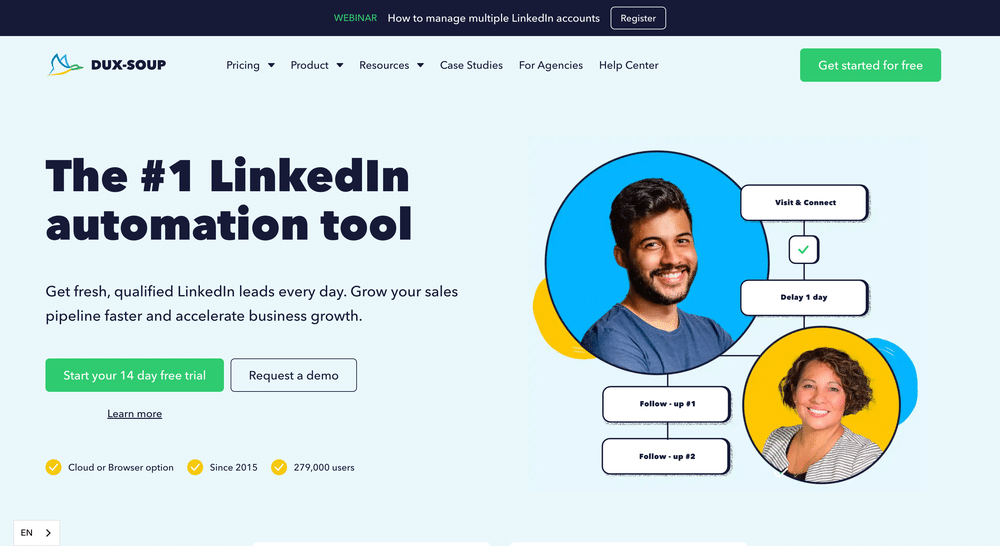Click the Visit & Connect workflow box
The height and width of the screenshot is (546, 1000).
pos(805,203)
